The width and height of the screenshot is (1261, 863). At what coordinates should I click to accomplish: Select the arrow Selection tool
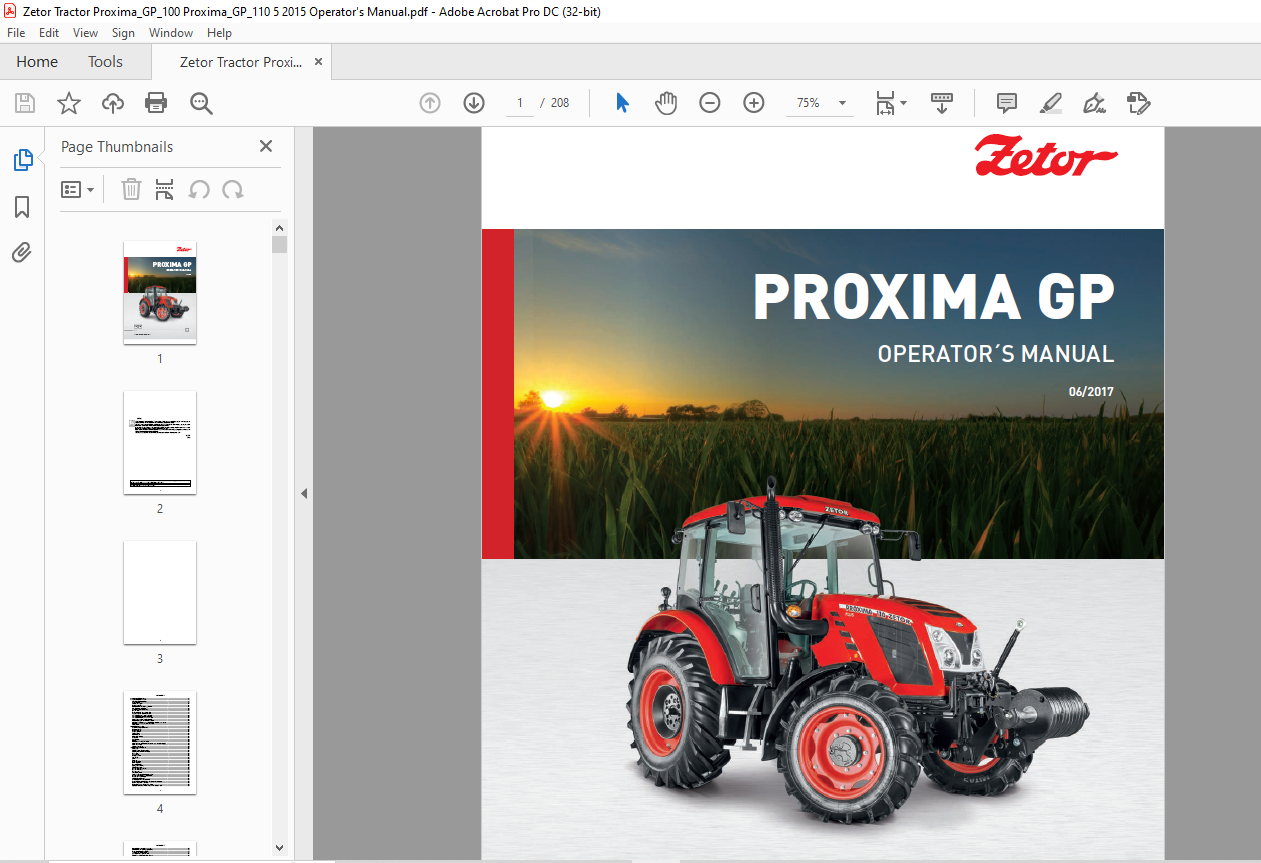point(622,103)
